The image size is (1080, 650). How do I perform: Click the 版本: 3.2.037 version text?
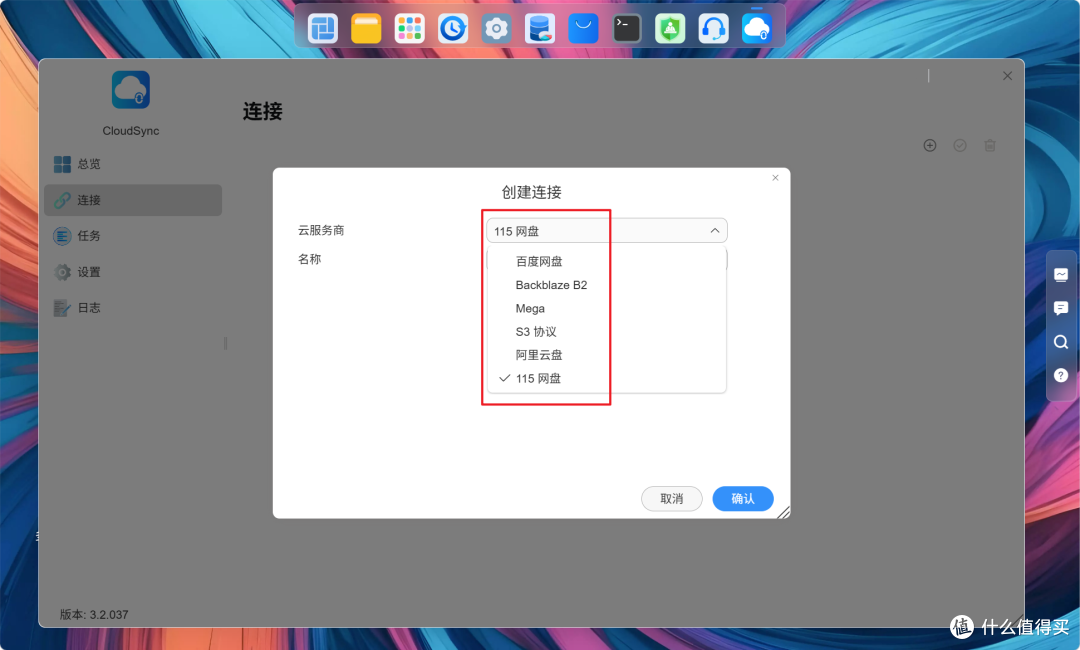coord(94,614)
